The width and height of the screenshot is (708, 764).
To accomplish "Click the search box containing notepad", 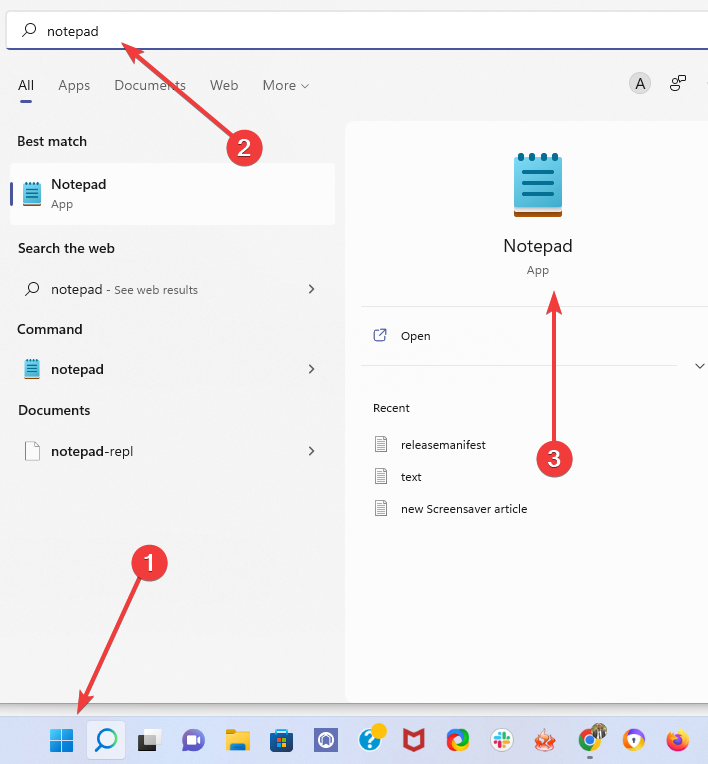I will pyautogui.click(x=357, y=31).
